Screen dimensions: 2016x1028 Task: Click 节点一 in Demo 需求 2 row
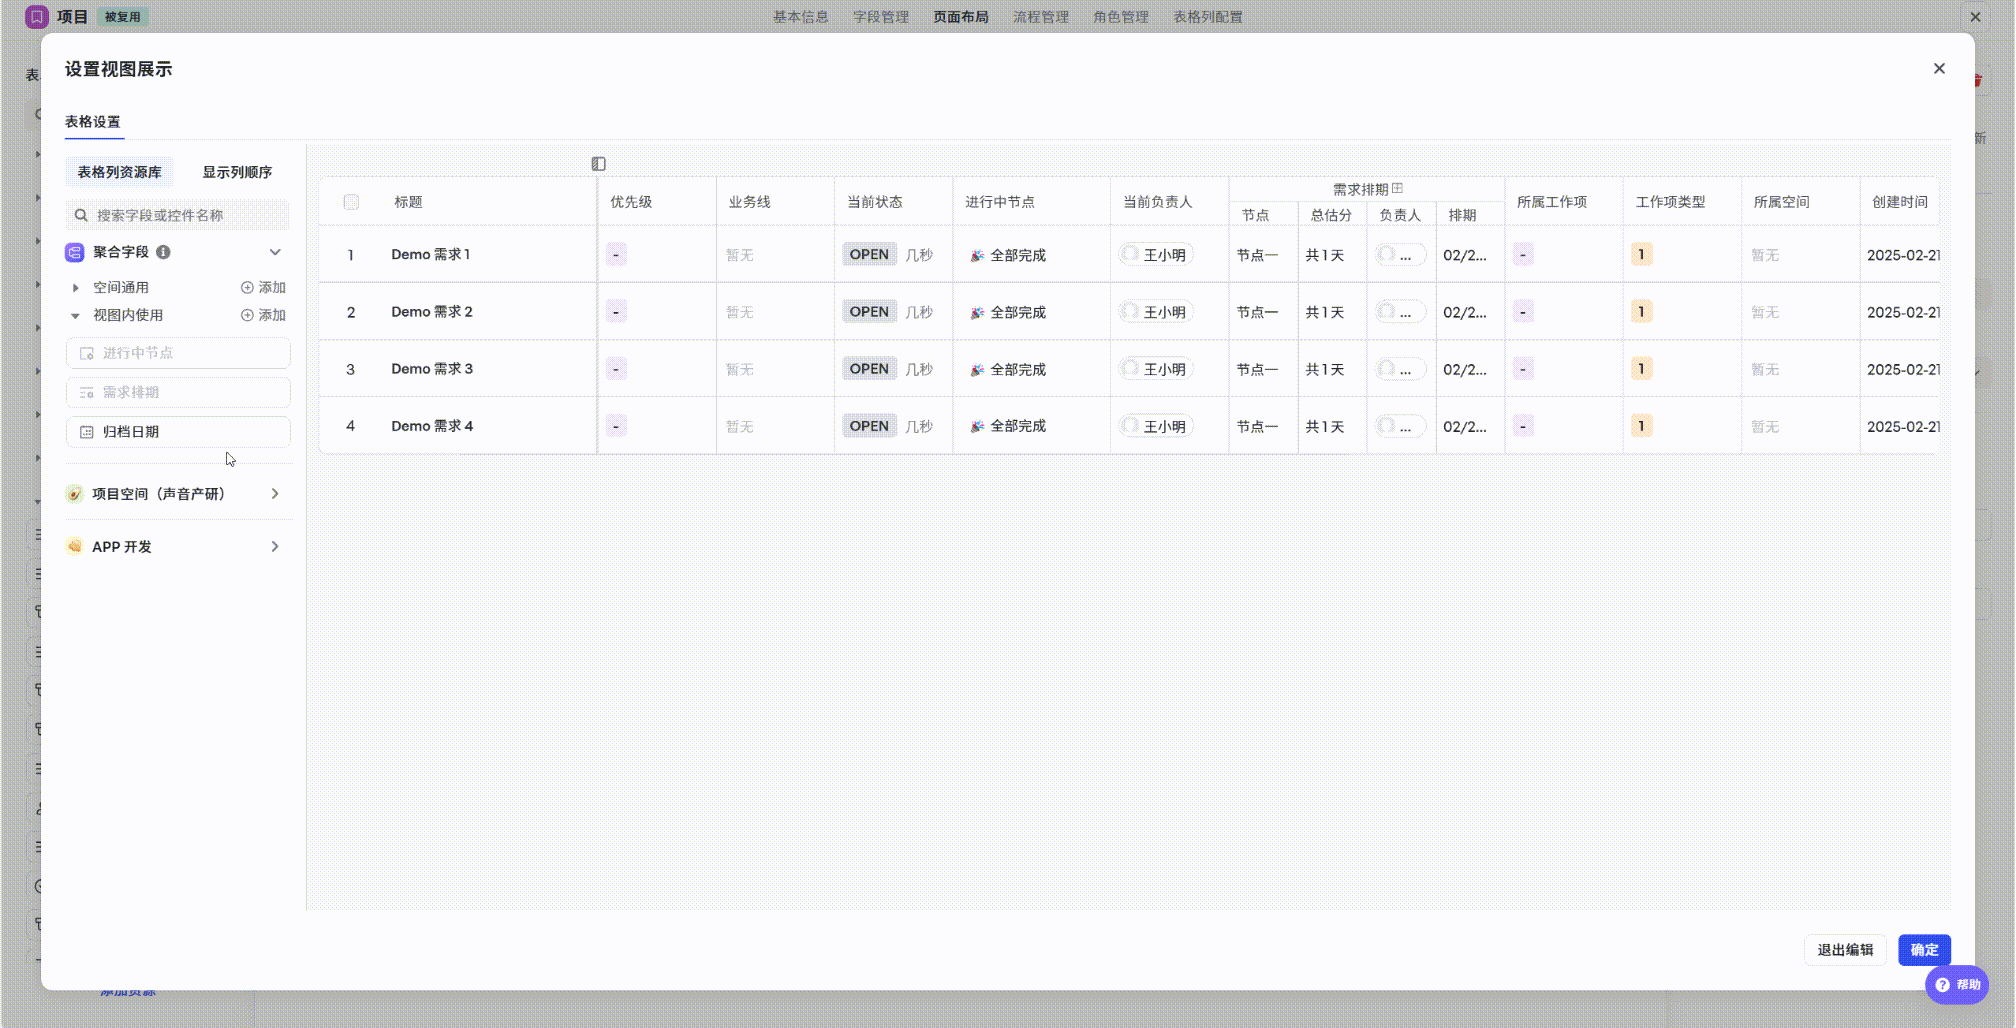pyautogui.click(x=1257, y=312)
